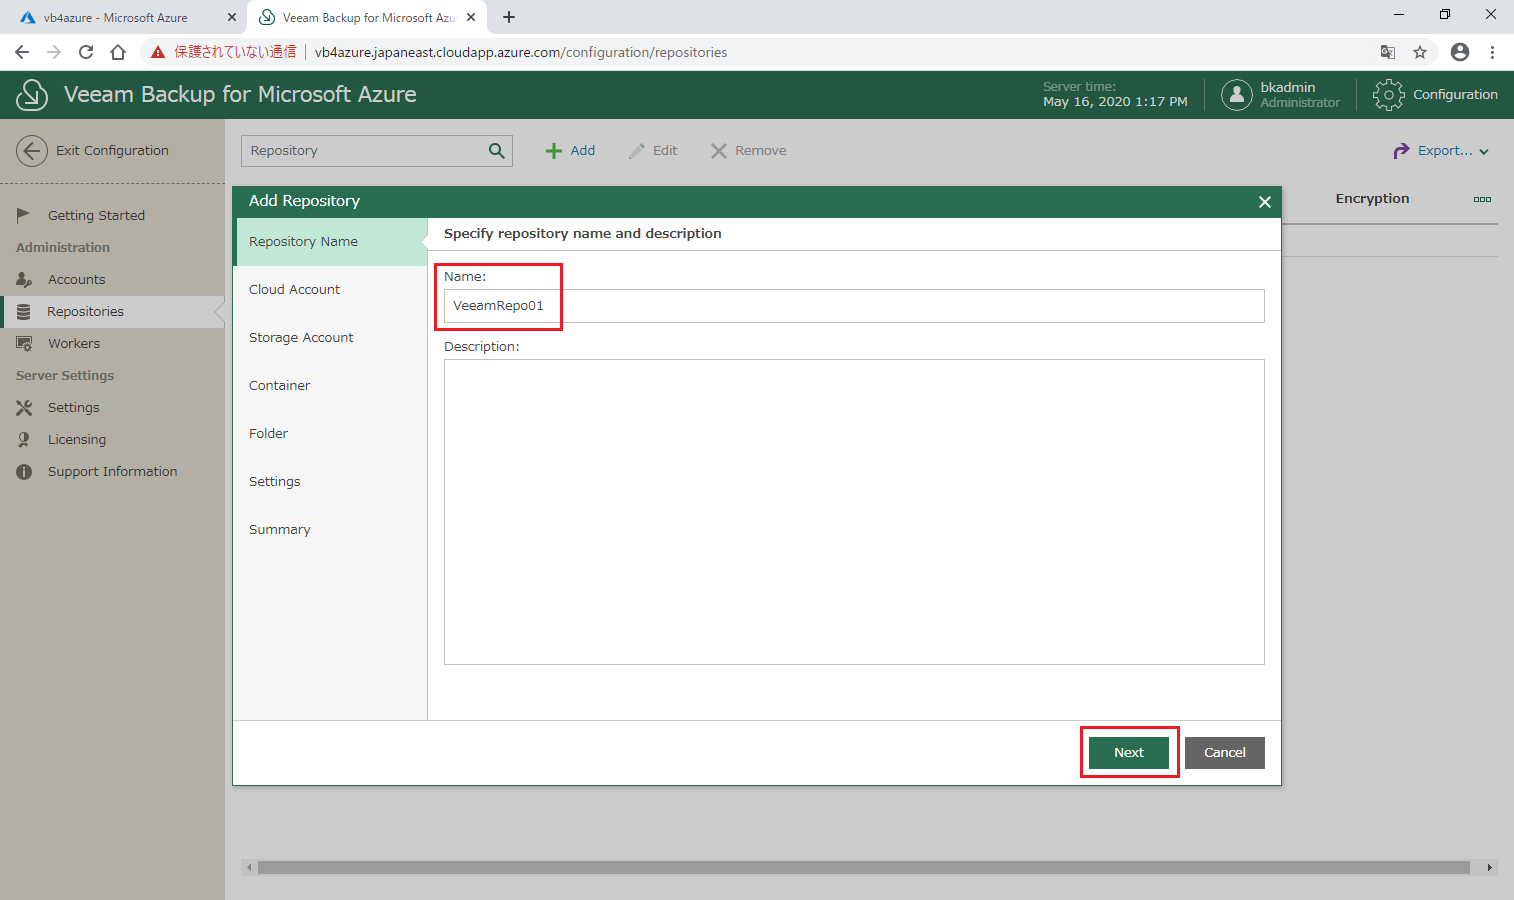This screenshot has width=1514, height=900.
Task: Open a new browser tab
Action: (x=509, y=17)
